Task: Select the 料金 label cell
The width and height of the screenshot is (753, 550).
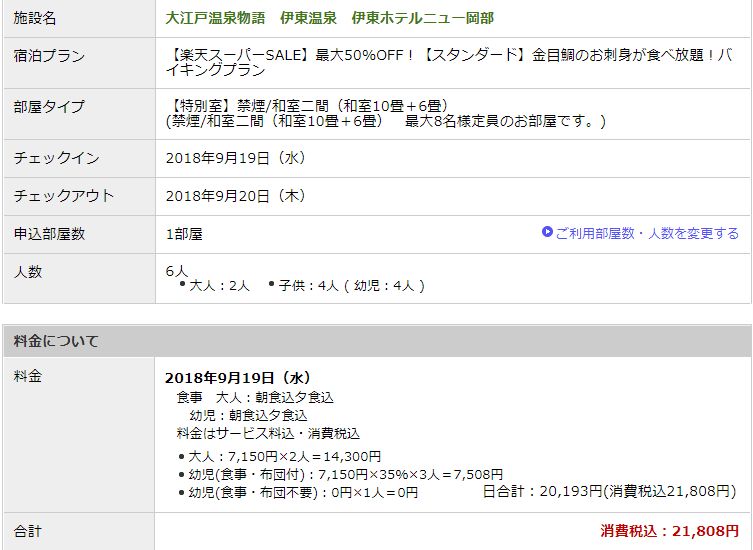Action: coord(79,434)
